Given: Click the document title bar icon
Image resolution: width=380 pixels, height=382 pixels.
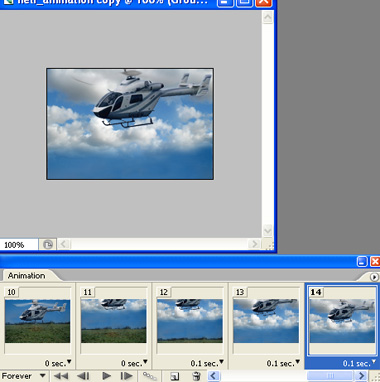Looking at the screenshot, I should (x=7, y=2).
